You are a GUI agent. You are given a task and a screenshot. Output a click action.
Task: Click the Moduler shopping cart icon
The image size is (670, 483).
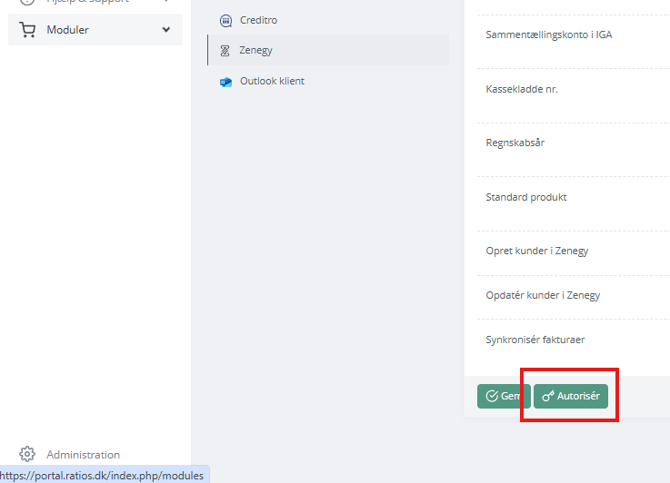point(28,30)
